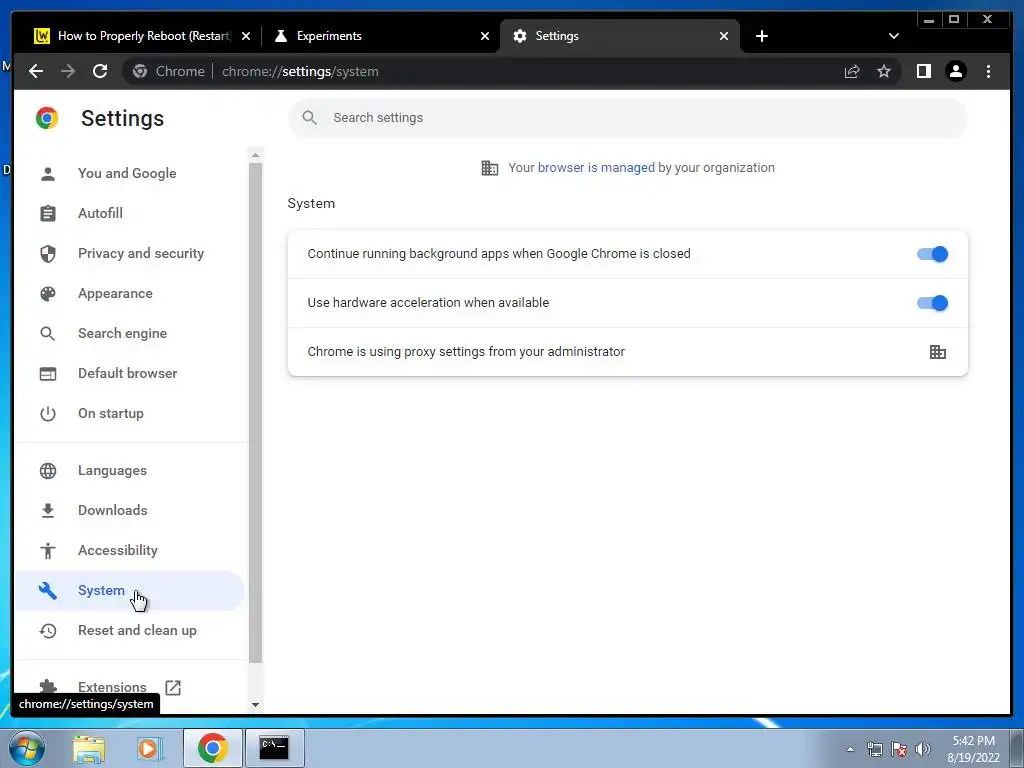Click the Search settings field
Viewport: 1024px width, 768px height.
(628, 118)
